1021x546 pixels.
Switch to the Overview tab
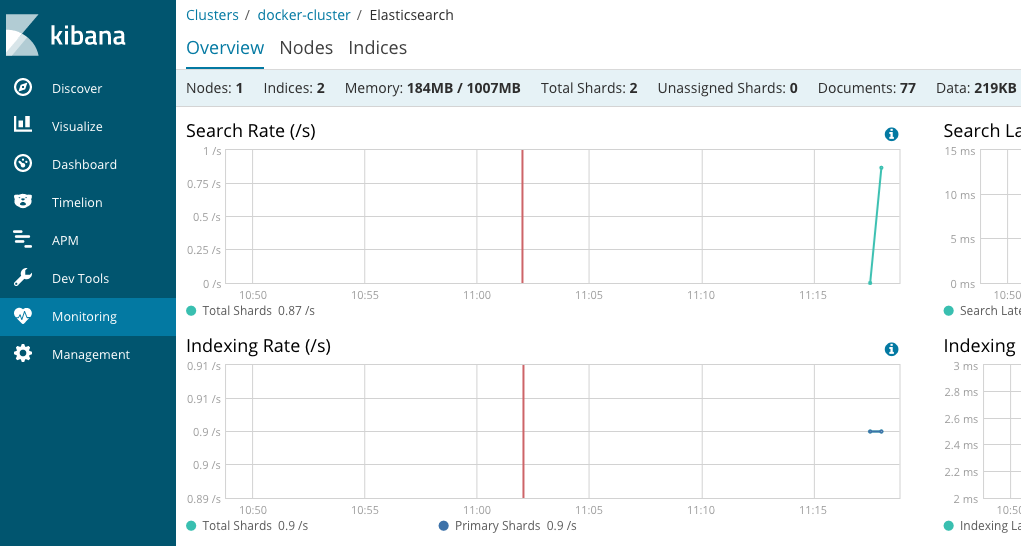[x=225, y=48]
